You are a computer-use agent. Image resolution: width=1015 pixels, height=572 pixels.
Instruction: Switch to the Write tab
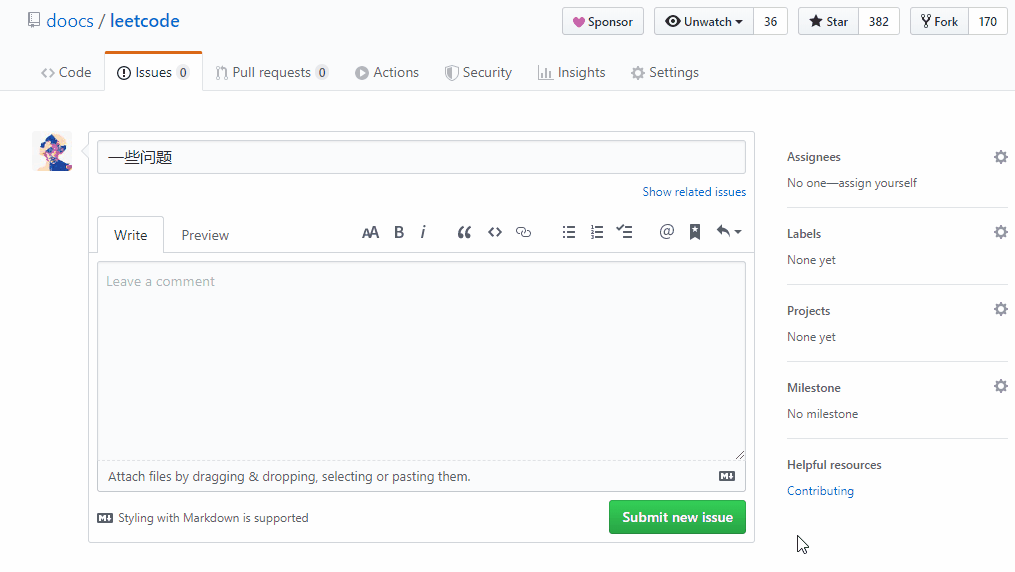pos(131,235)
